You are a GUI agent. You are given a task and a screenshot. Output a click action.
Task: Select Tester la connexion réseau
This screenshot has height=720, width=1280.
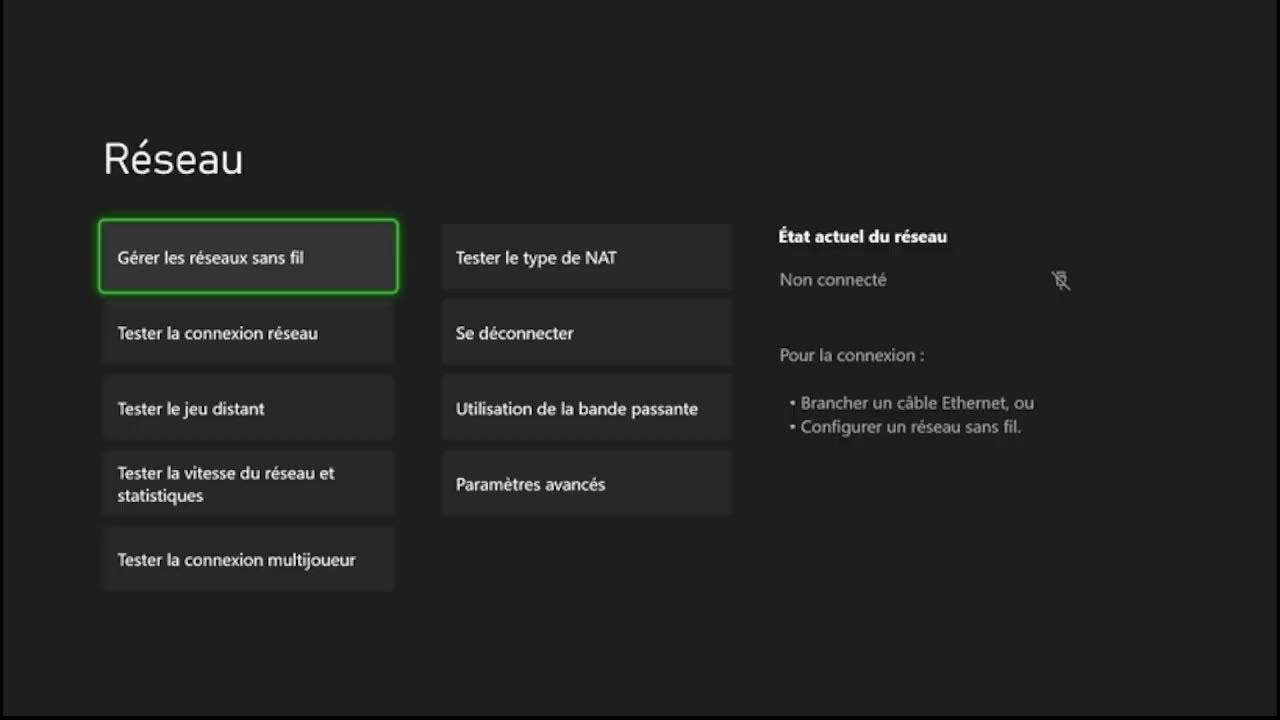tap(248, 333)
